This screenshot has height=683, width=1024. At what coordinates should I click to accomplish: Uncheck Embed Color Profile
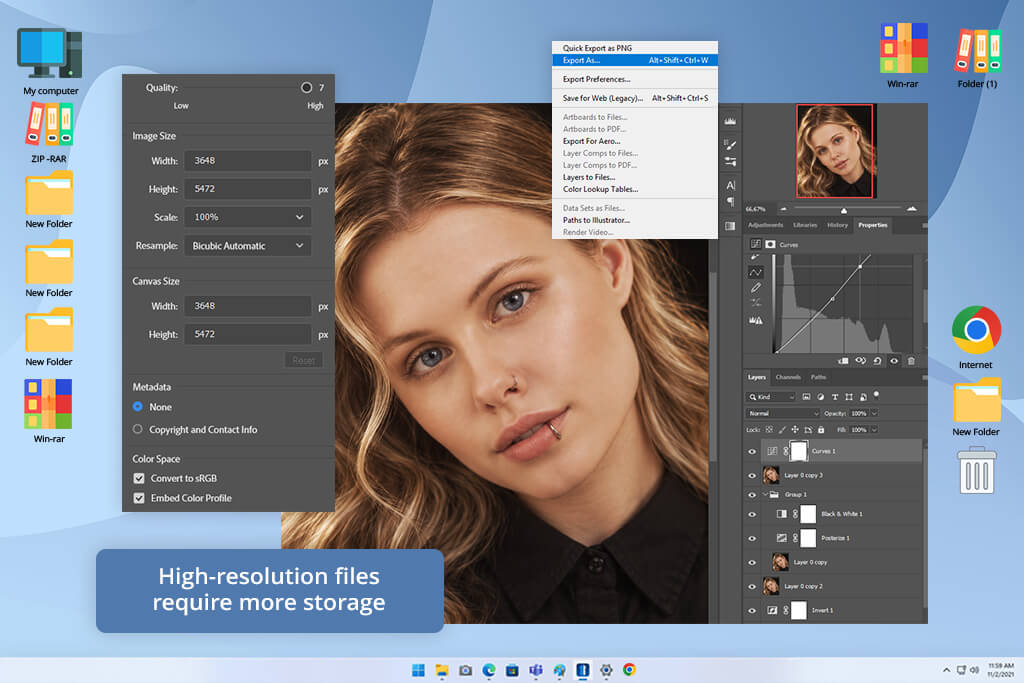click(x=139, y=498)
